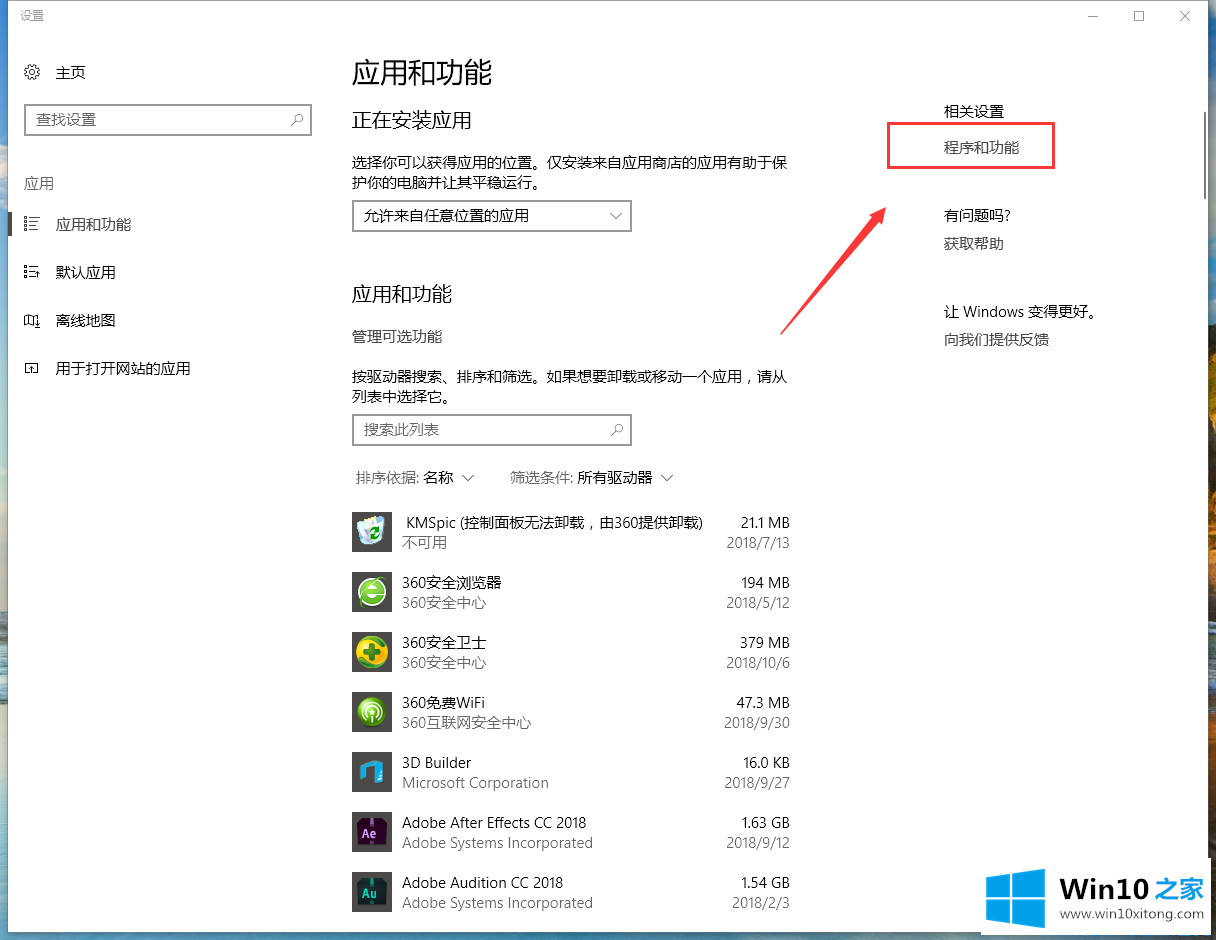Image resolution: width=1216 pixels, height=940 pixels.
Task: Click the 360安全浏览器 app icon
Action: [x=372, y=592]
